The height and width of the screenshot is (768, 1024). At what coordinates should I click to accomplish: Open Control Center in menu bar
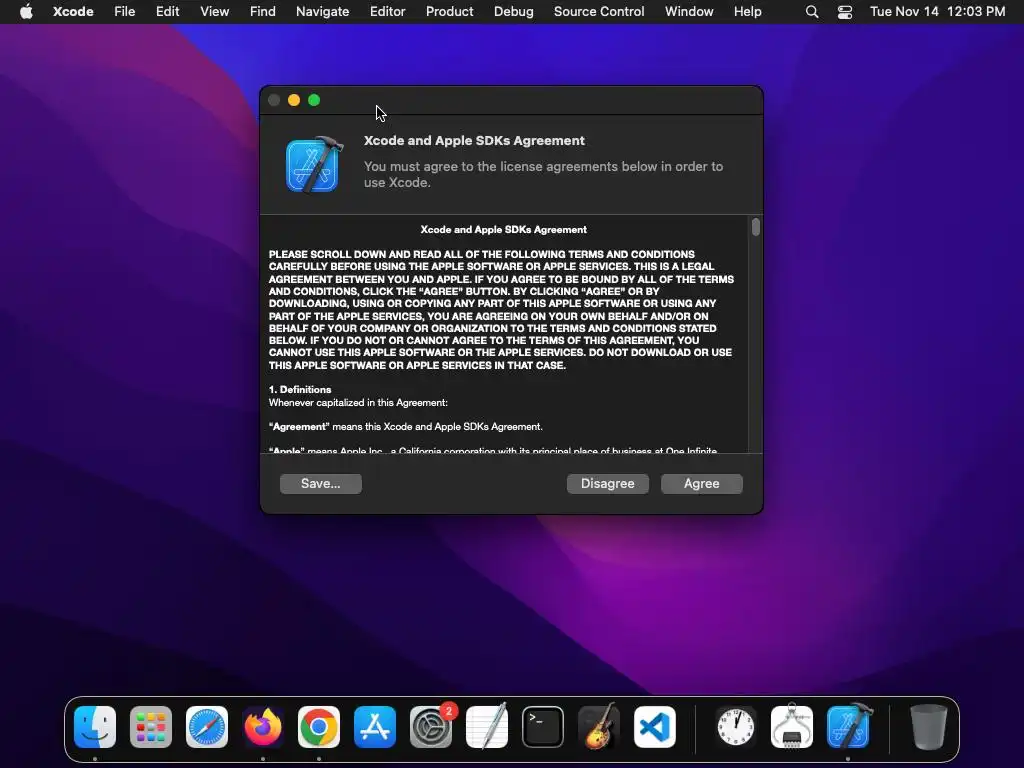[x=844, y=12]
